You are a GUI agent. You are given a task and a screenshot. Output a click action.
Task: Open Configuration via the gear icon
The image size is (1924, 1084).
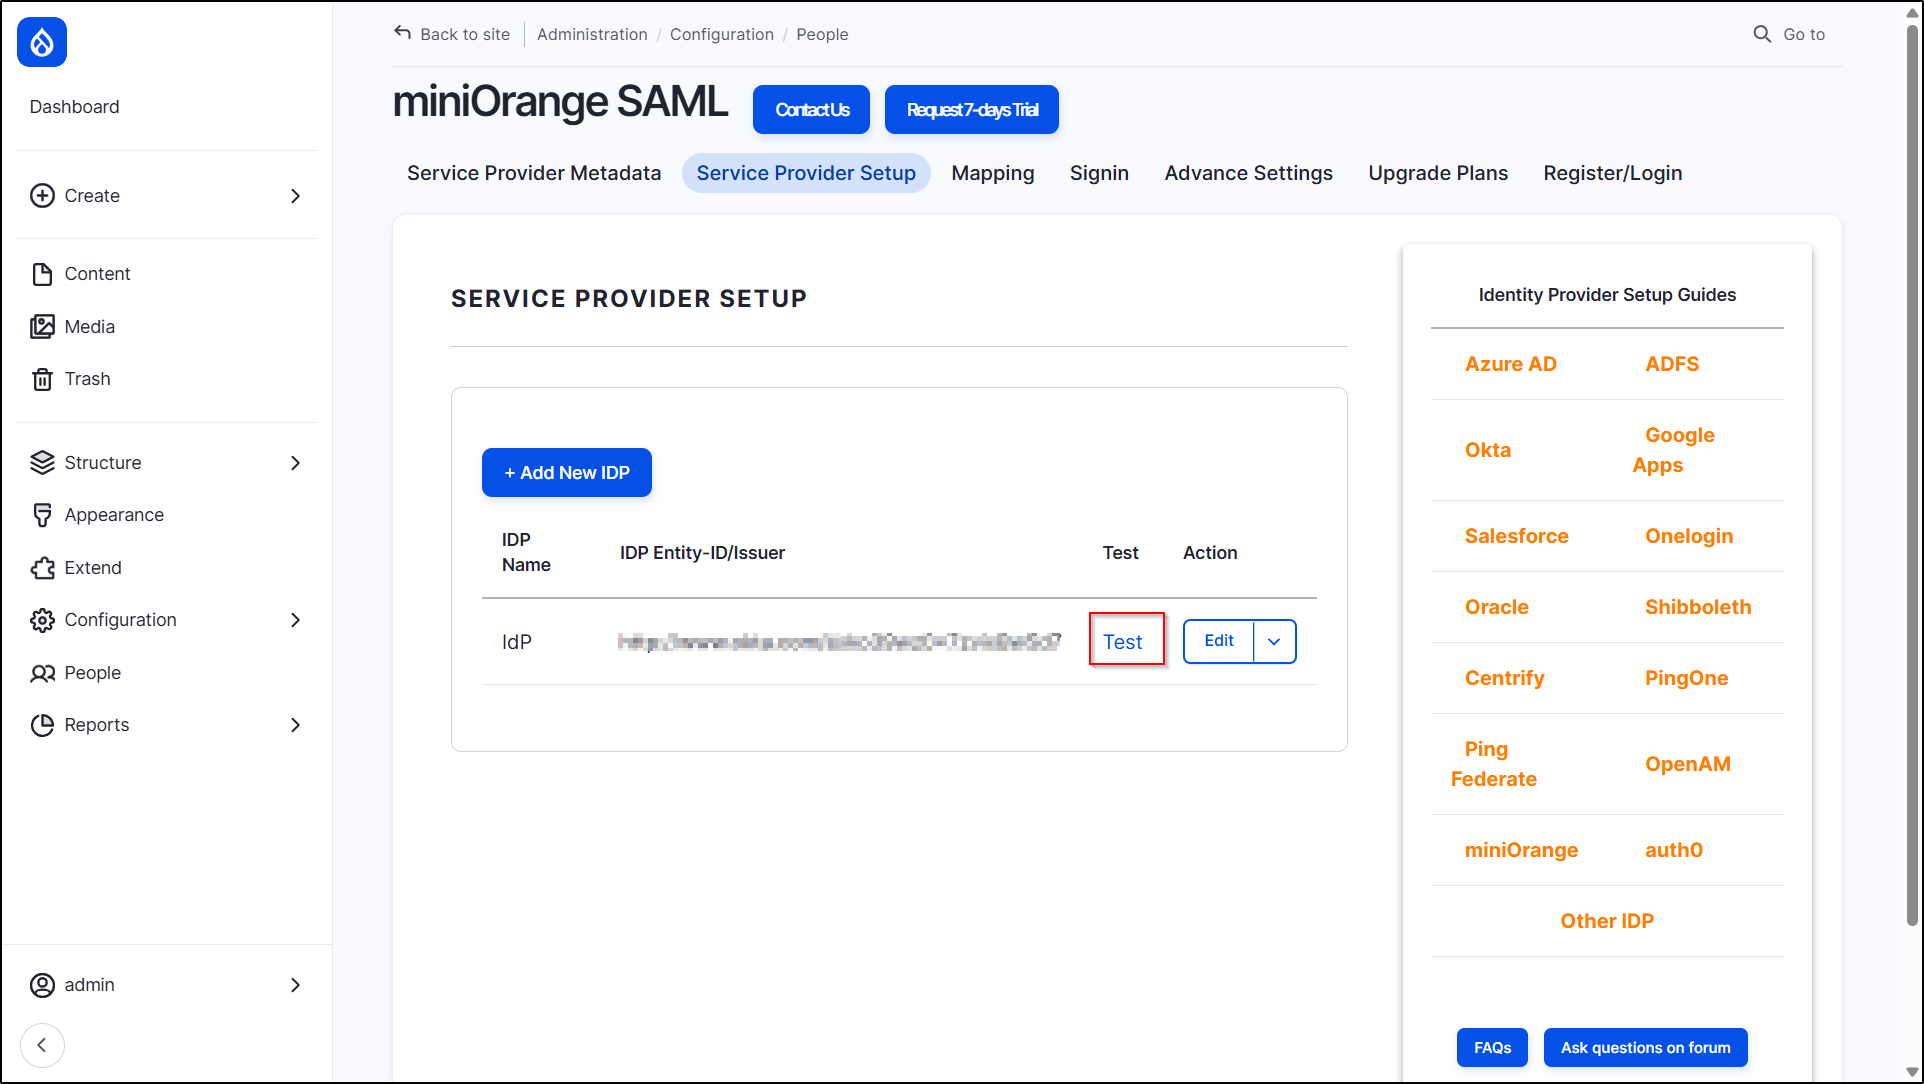(42, 620)
